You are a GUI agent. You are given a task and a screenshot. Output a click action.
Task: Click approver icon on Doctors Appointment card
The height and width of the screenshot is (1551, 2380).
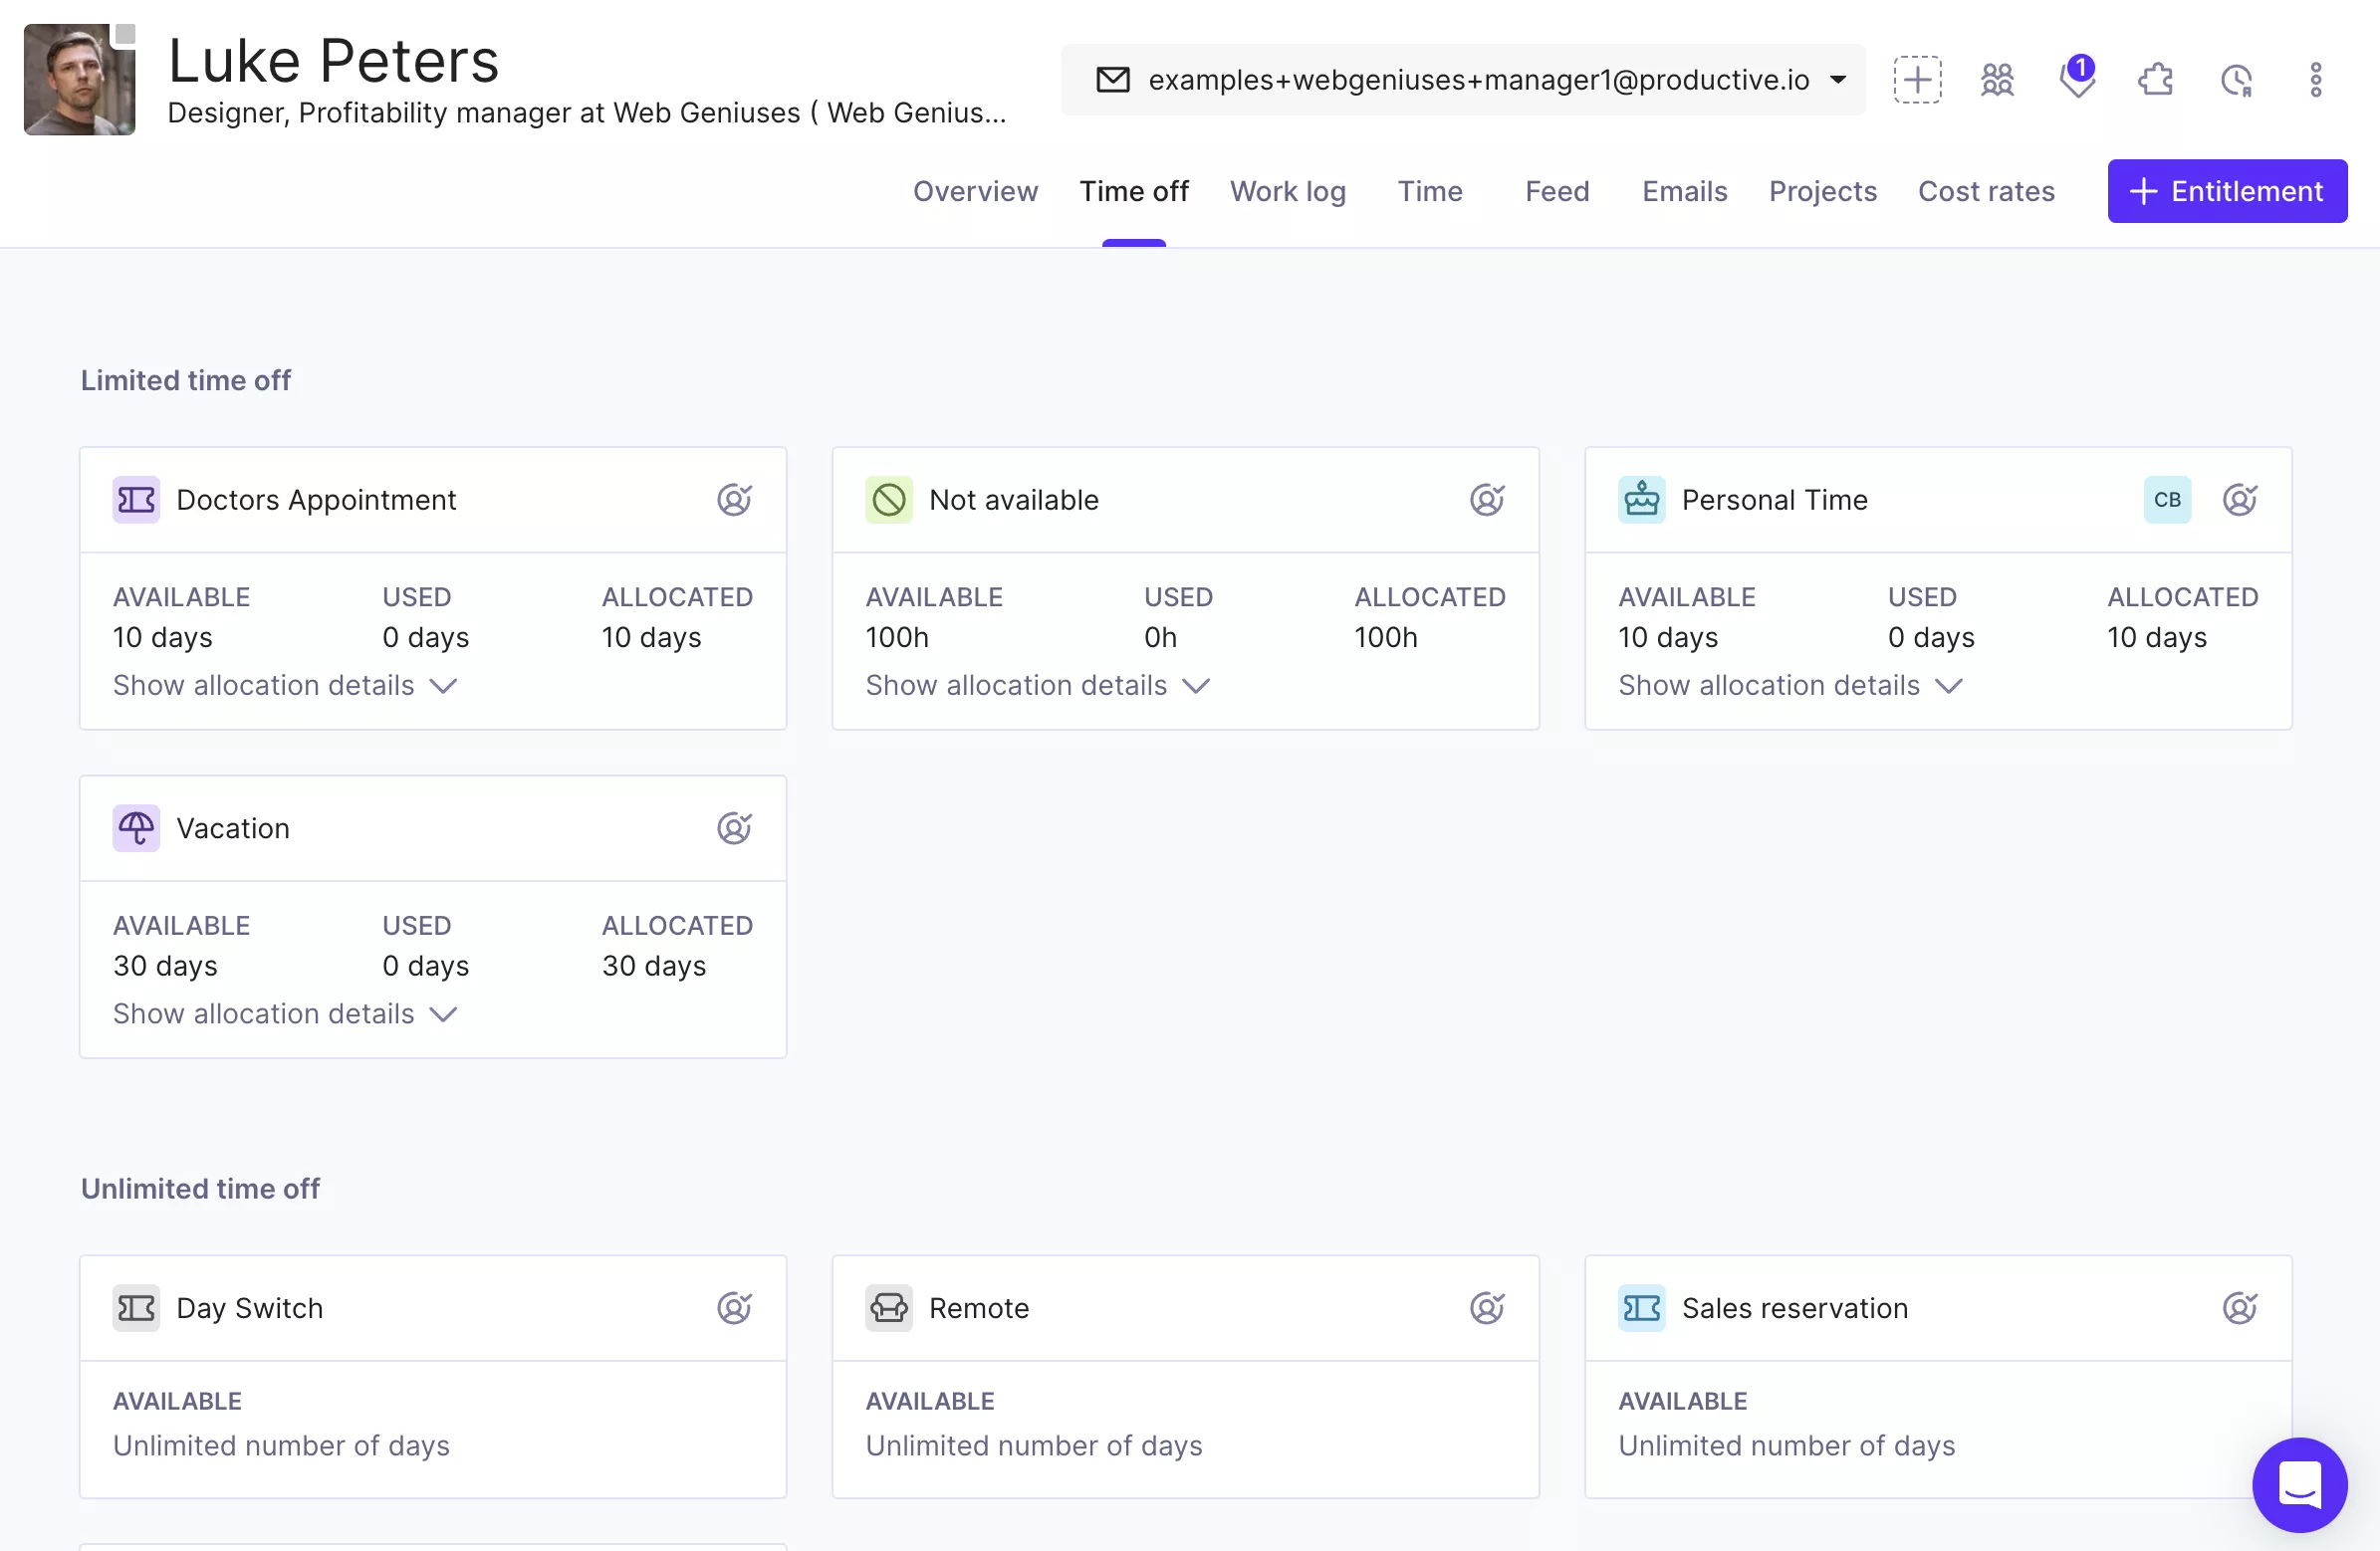(734, 499)
